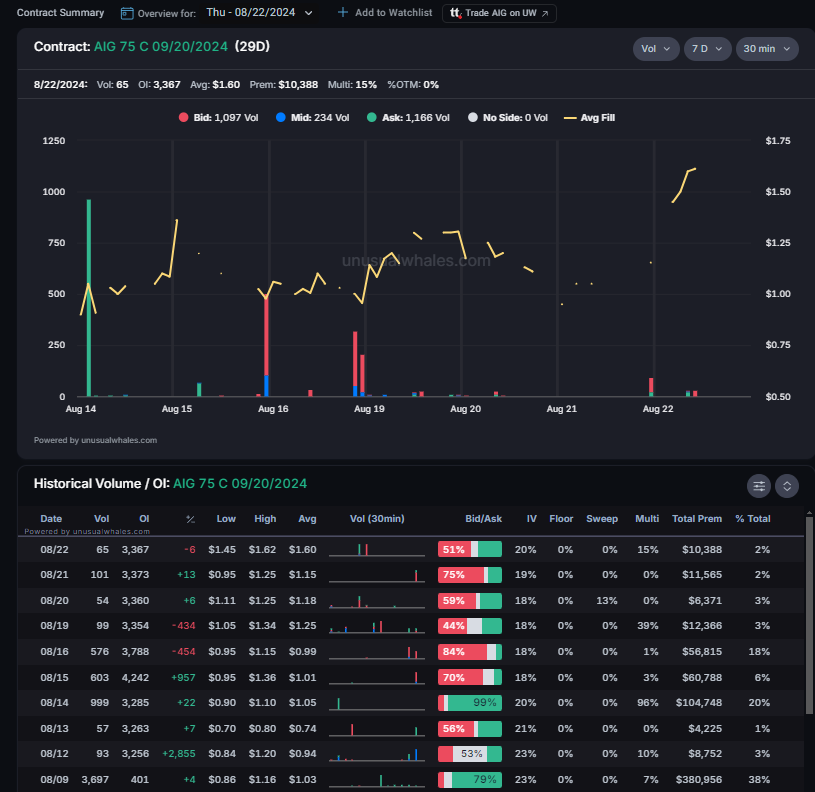
Task: Click Trade AIG on UW button
Action: (x=499, y=13)
